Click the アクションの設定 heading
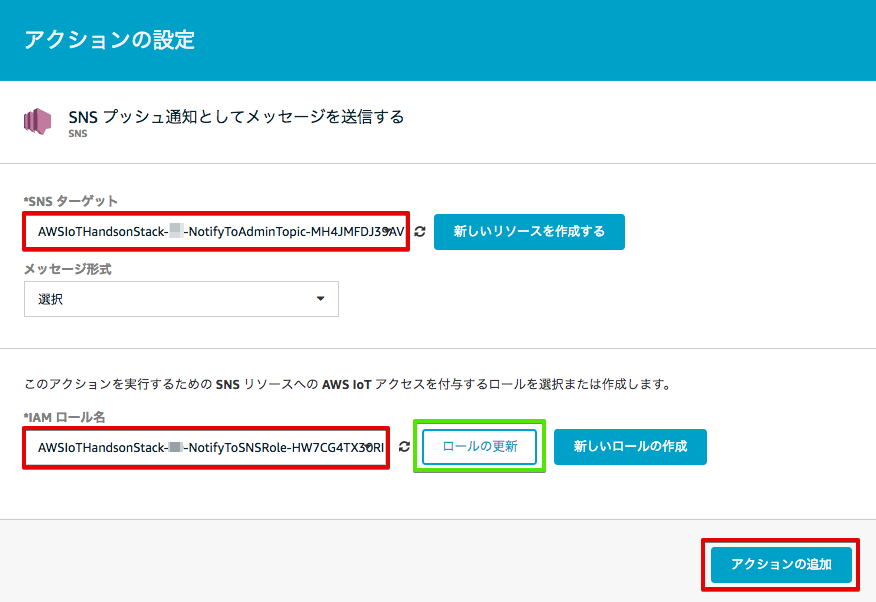876x602 pixels. [x=110, y=40]
